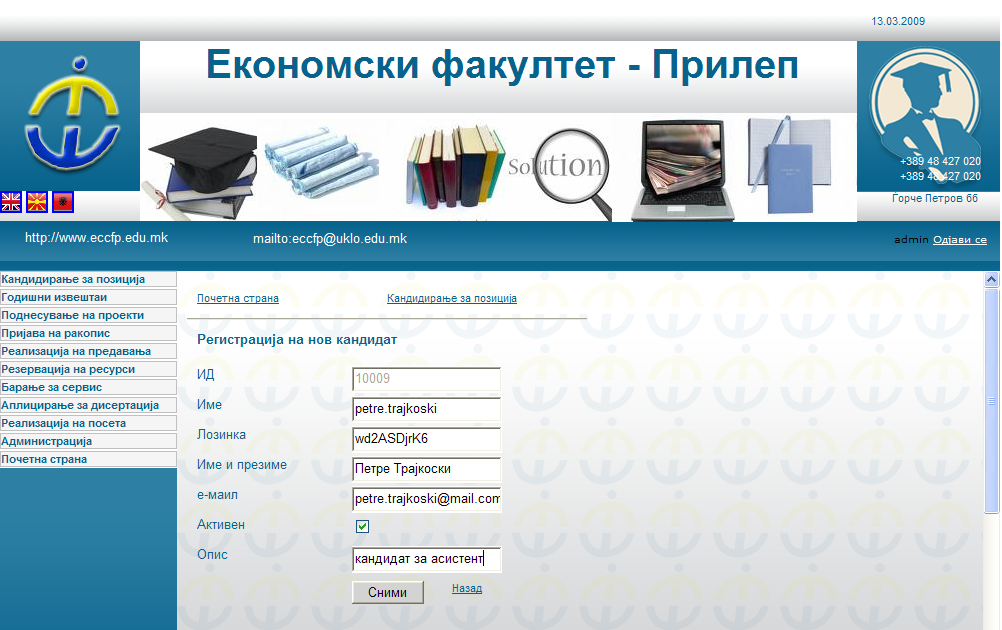Click the laptop image in the banner
The image size is (1002, 630).
tap(683, 168)
